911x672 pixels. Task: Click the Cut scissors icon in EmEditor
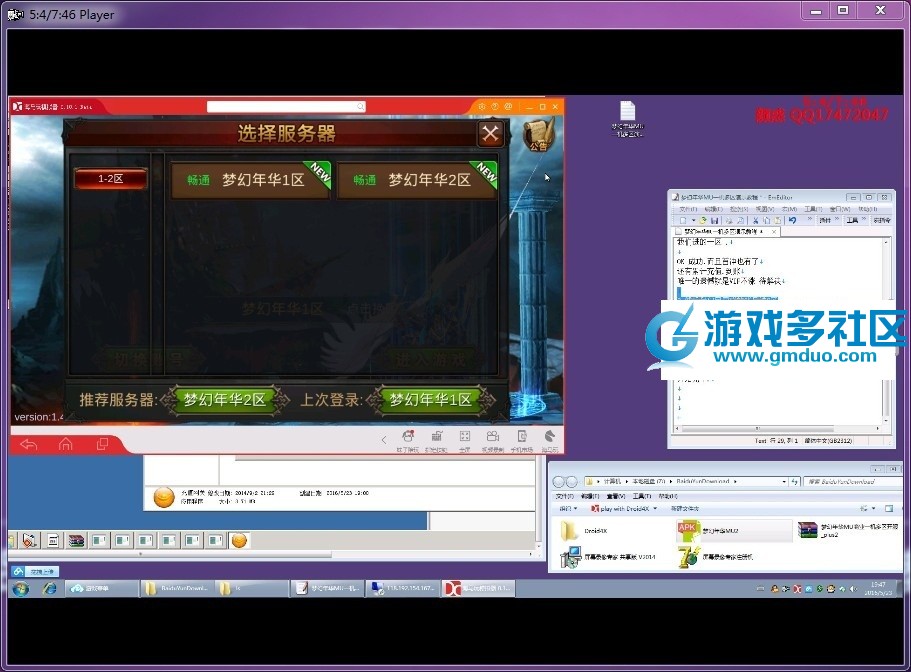tap(755, 220)
